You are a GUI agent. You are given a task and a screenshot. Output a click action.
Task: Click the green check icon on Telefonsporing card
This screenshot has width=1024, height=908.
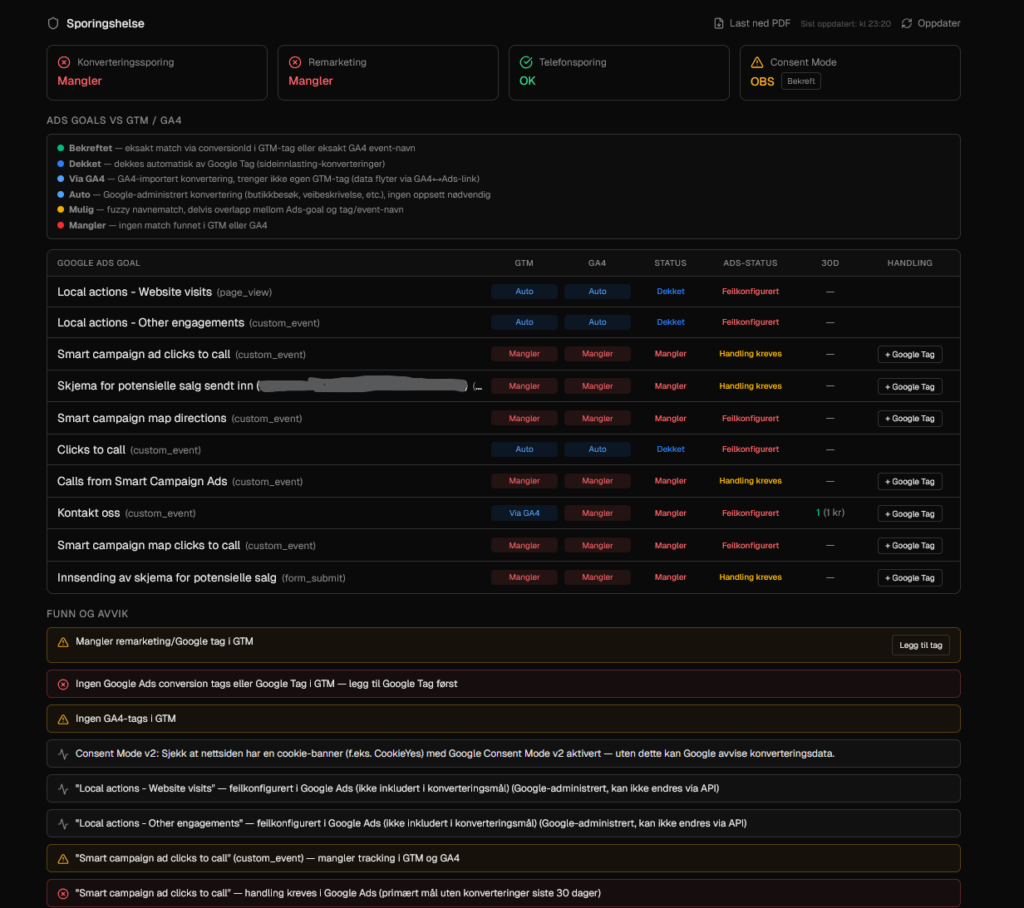click(526, 62)
